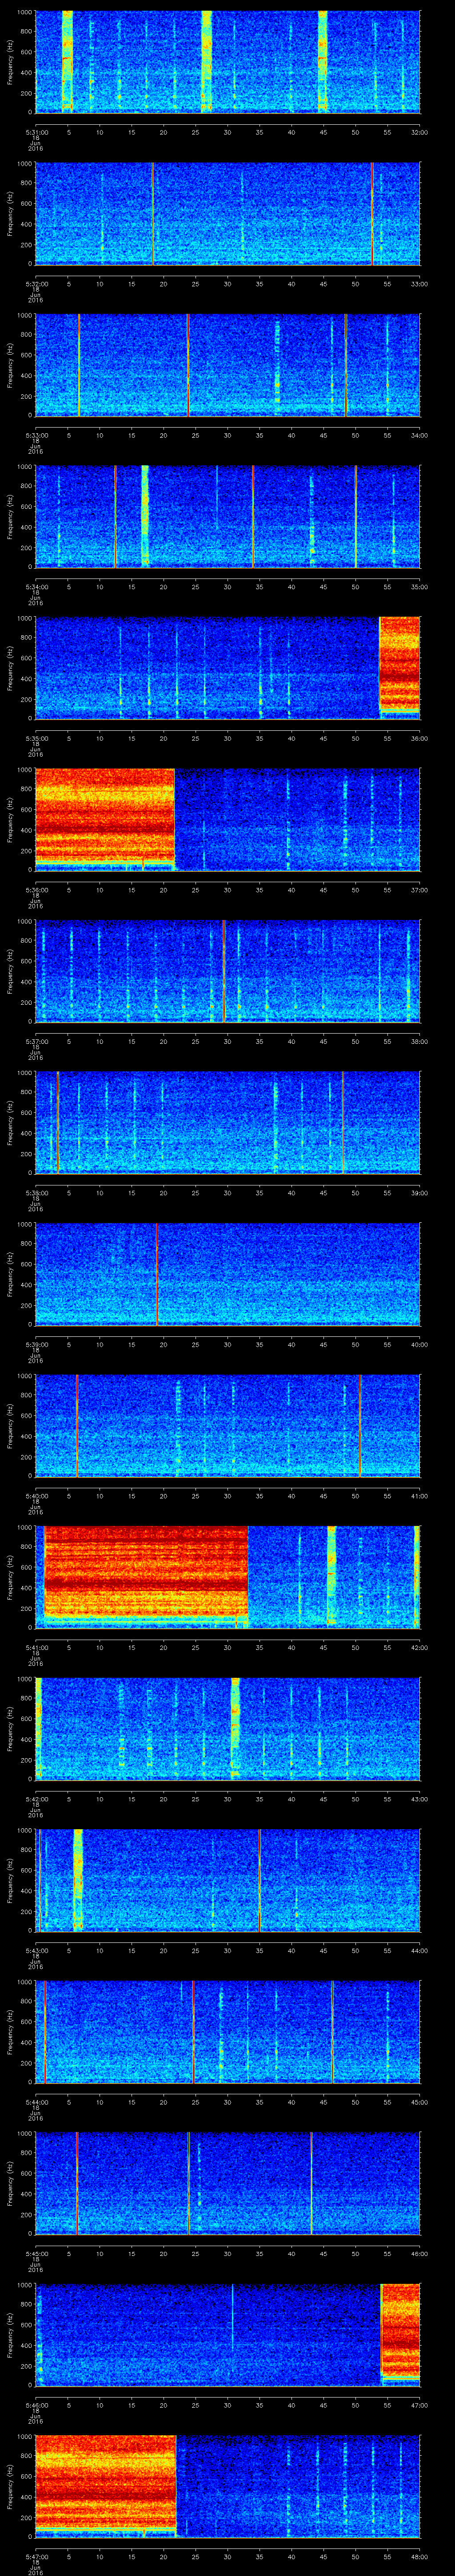Click the 46:00 end time label
This screenshot has height=2576, width=455.
pos(419,2253)
